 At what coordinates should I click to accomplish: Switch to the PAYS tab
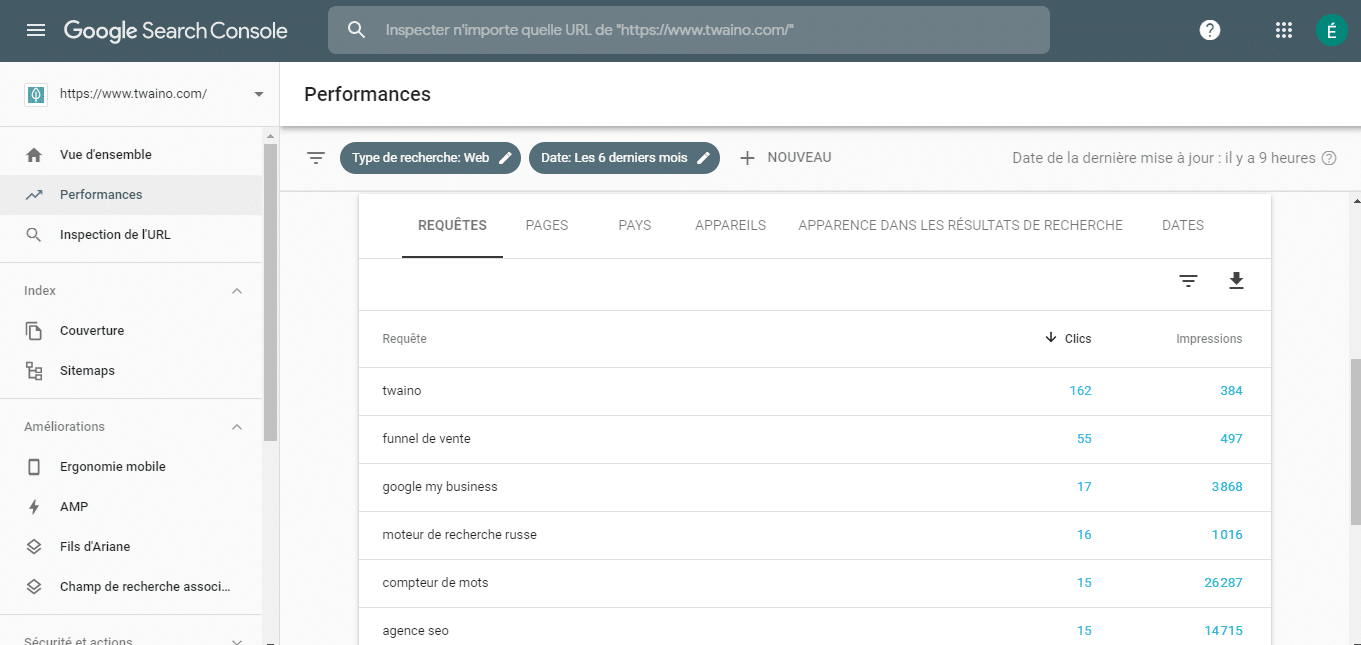[635, 226]
